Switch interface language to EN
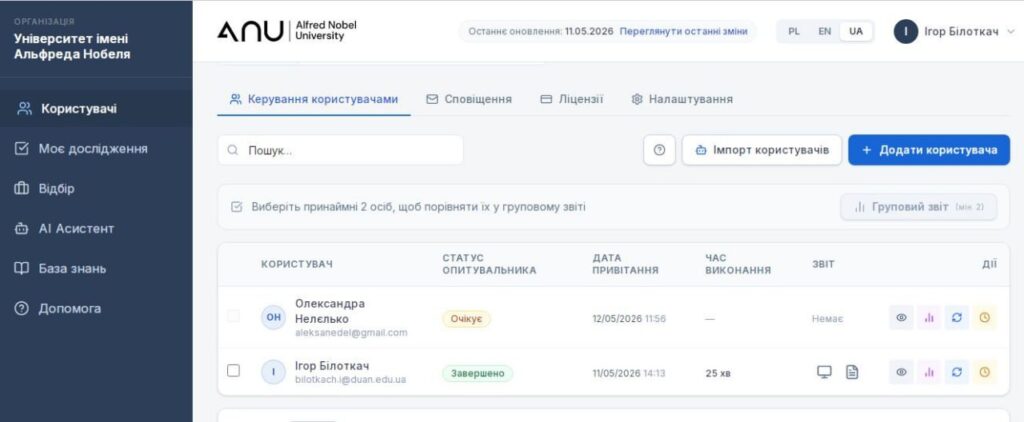Viewport: 1024px width, 422px height. (825, 31)
